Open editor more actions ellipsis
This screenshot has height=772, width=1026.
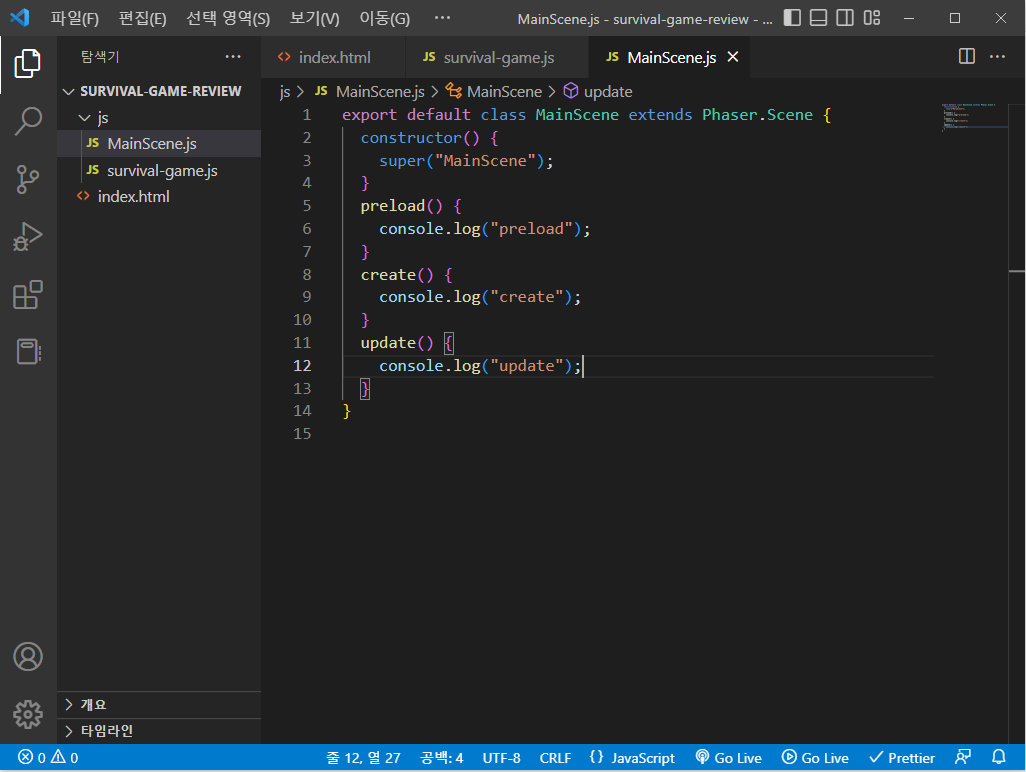coord(997,56)
